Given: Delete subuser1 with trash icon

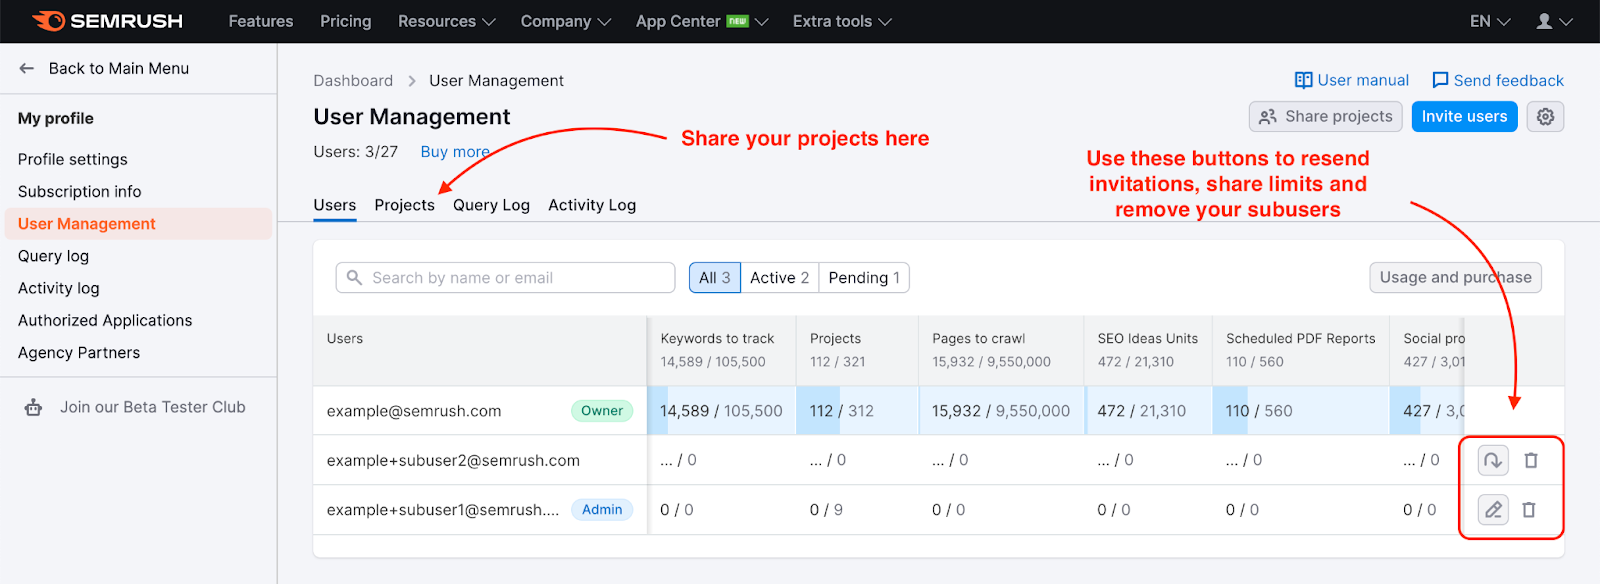Looking at the screenshot, I should tap(1529, 510).
